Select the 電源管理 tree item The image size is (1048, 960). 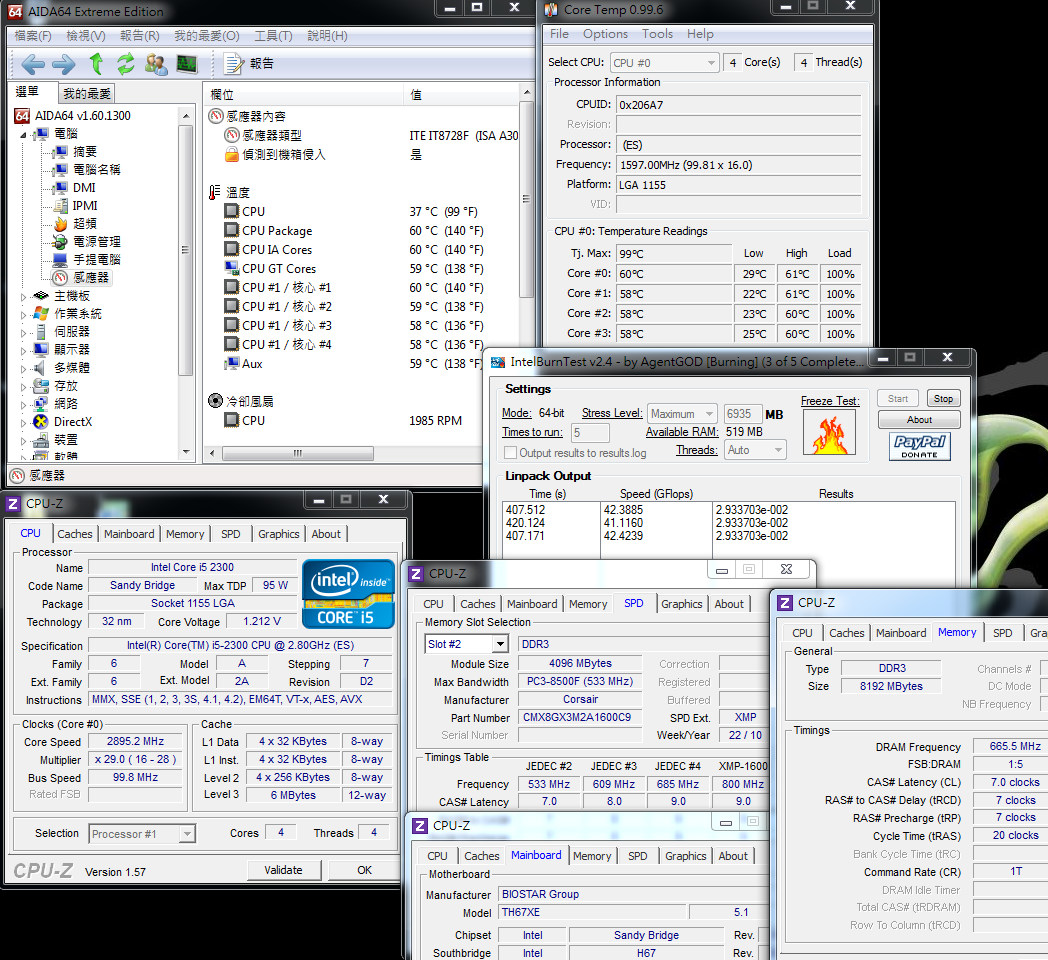(97, 242)
